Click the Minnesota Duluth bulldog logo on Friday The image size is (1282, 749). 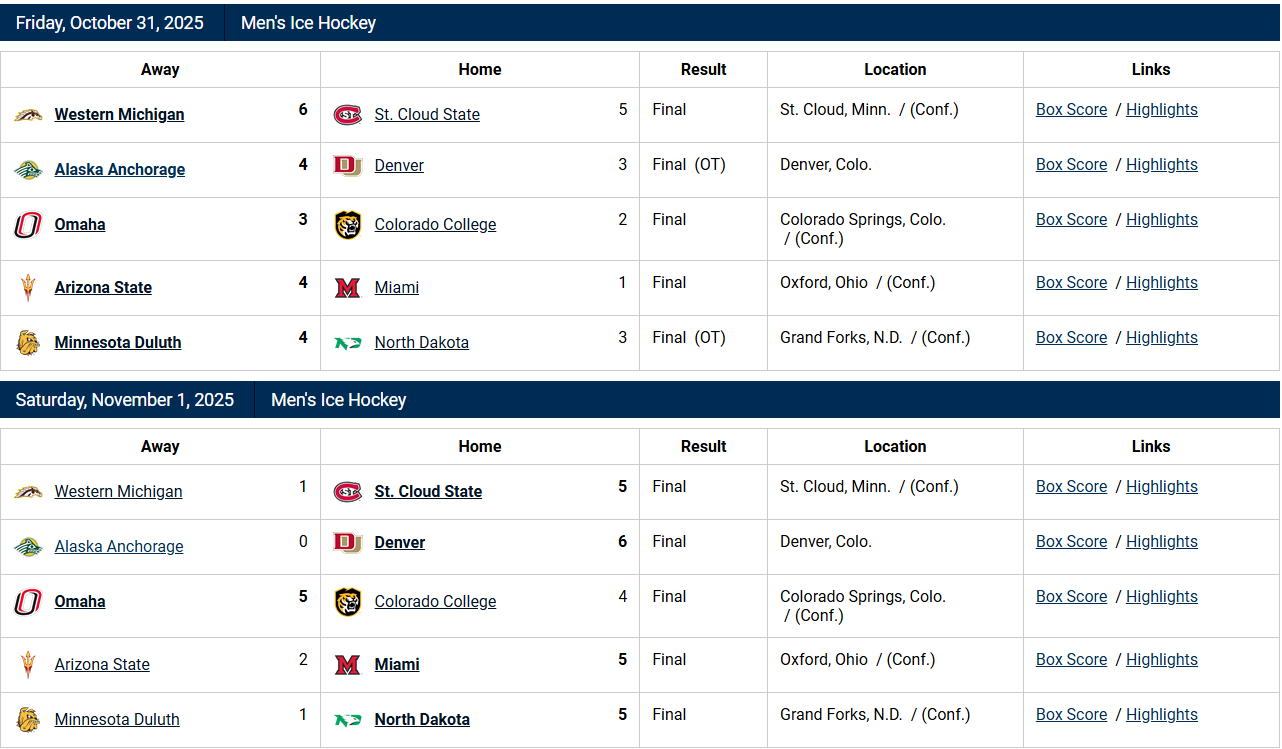pyautogui.click(x=28, y=343)
